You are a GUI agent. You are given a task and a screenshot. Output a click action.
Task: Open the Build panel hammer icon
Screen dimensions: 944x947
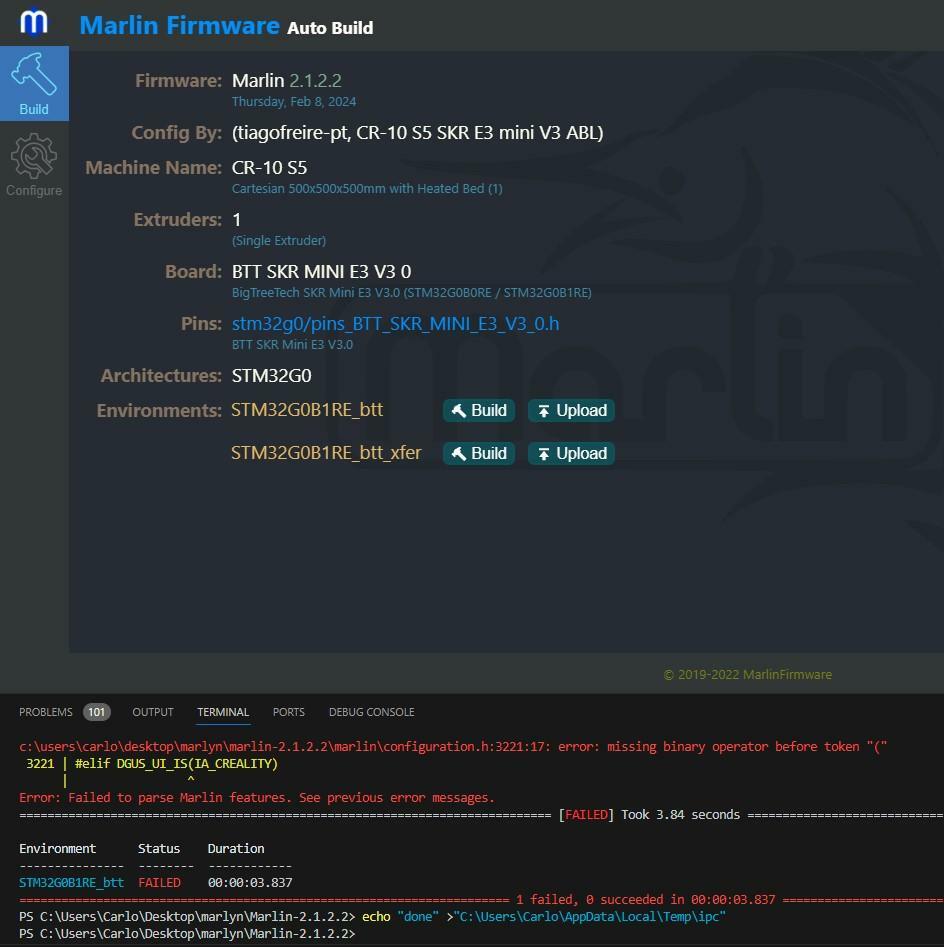point(34,83)
